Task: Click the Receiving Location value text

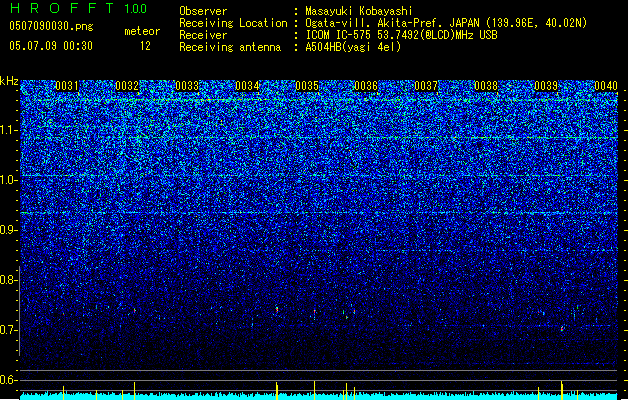Action: click(446, 23)
